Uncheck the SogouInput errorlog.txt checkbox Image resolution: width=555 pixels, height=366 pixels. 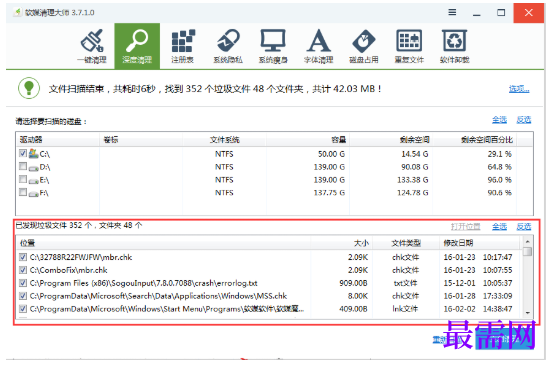coord(23,283)
